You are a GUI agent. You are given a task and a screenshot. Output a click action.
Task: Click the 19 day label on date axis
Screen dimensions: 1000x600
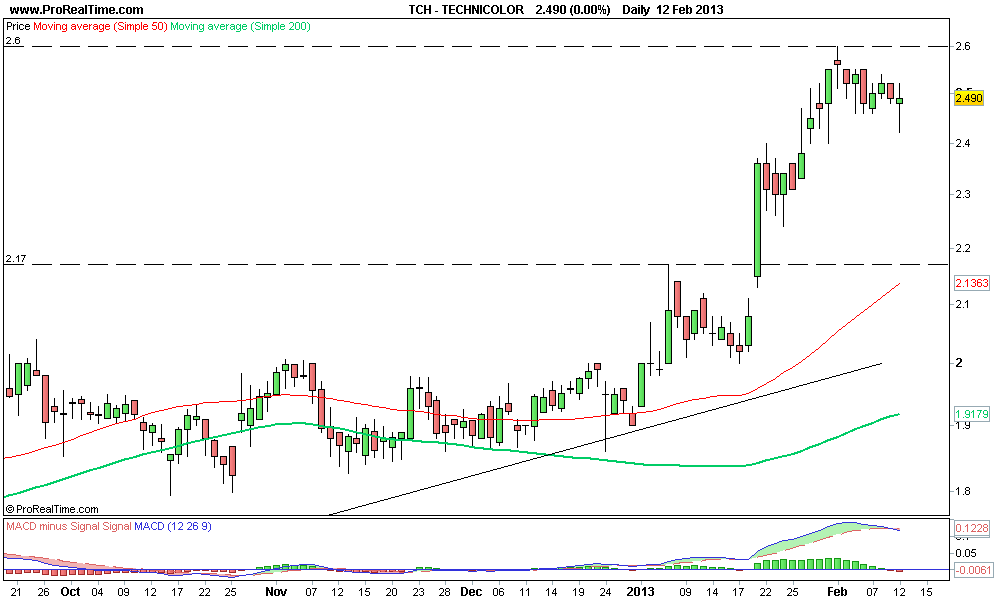(578, 592)
